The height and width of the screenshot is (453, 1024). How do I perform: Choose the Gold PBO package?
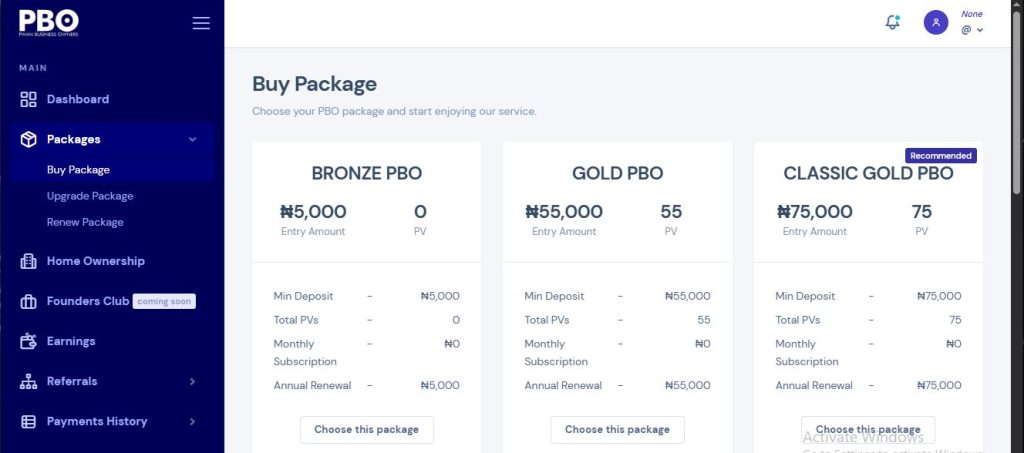[x=617, y=430]
